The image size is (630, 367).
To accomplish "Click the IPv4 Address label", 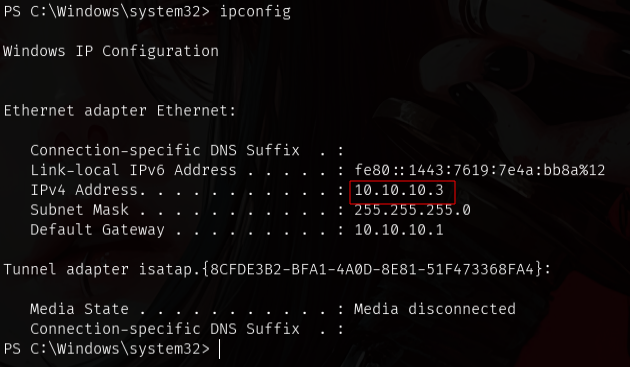I will pyautogui.click(x=88, y=190).
